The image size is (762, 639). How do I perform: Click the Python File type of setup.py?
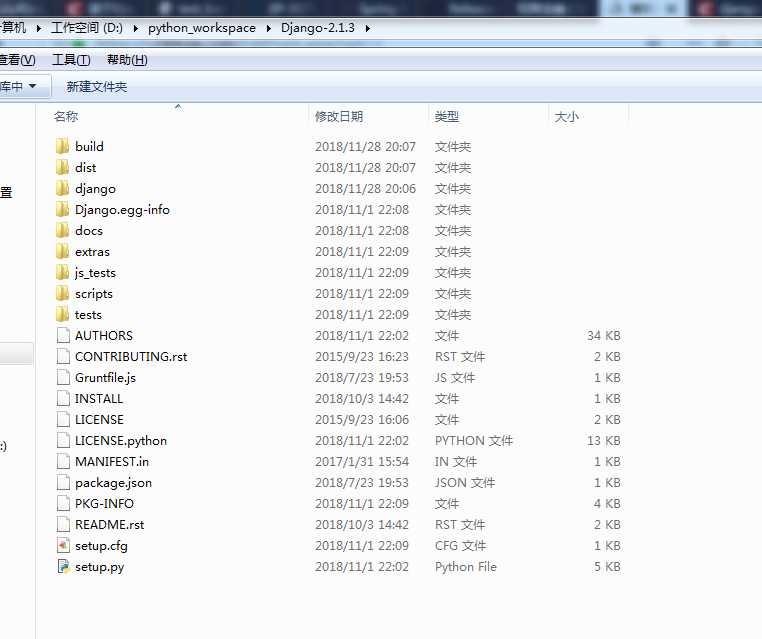[466, 567]
